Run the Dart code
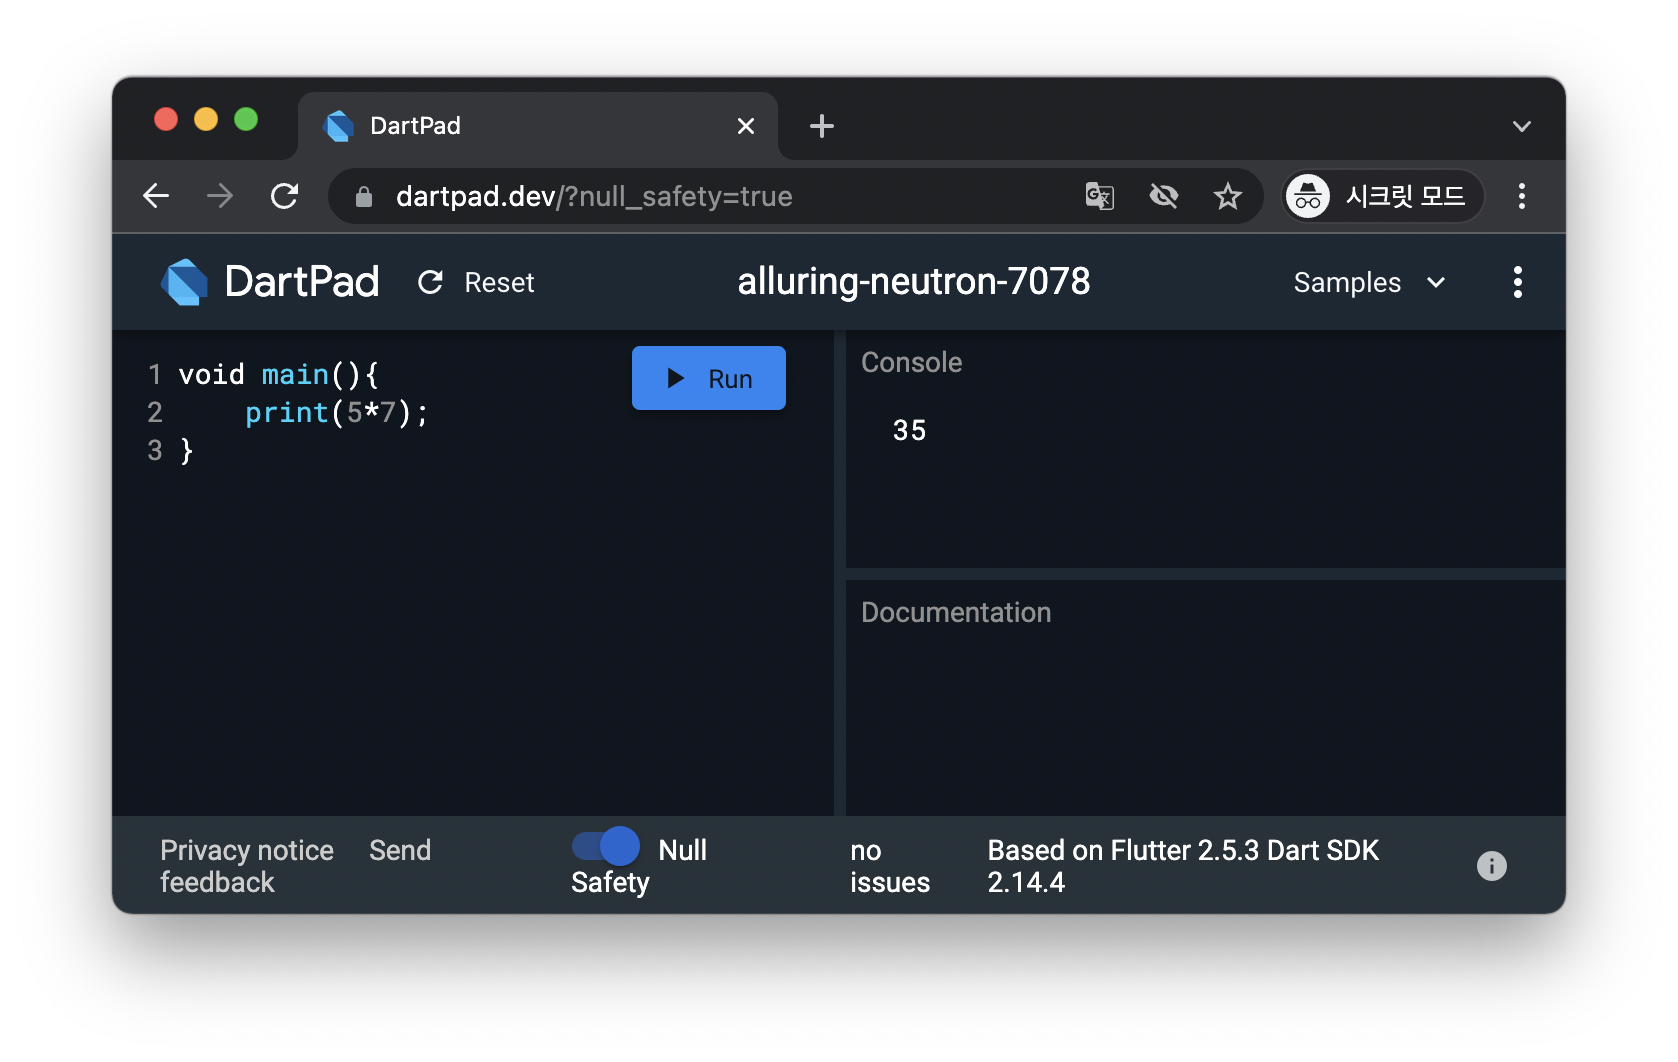Image resolution: width=1678 pixels, height=1062 pixels. point(709,378)
